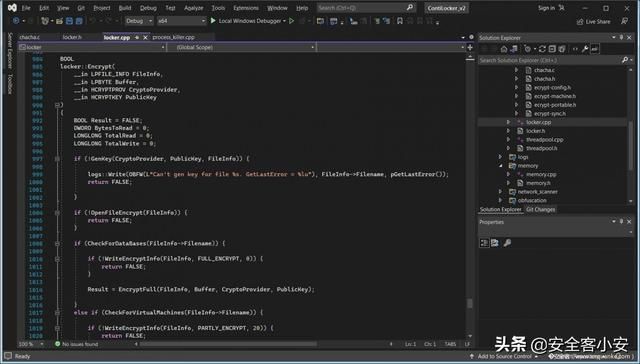This screenshot has height=364, width=640.
Task: Click the Solution Explorer home icon
Action: (x=504, y=49)
